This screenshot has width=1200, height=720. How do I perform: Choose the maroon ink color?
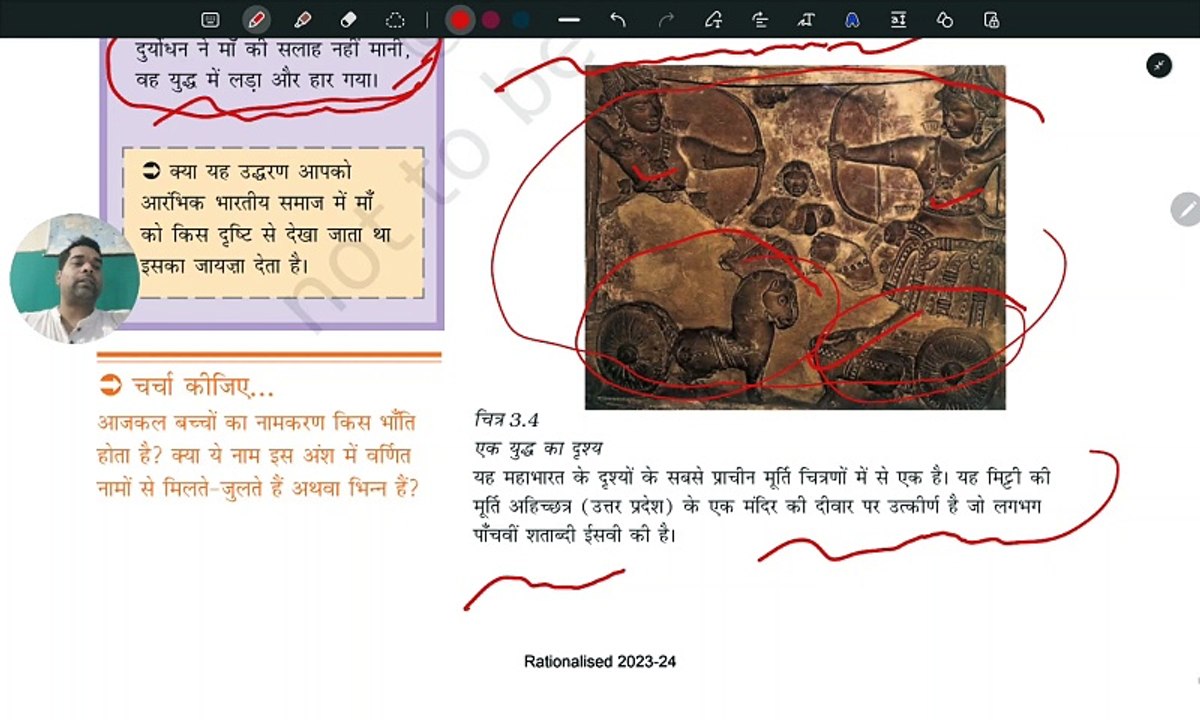pos(491,19)
